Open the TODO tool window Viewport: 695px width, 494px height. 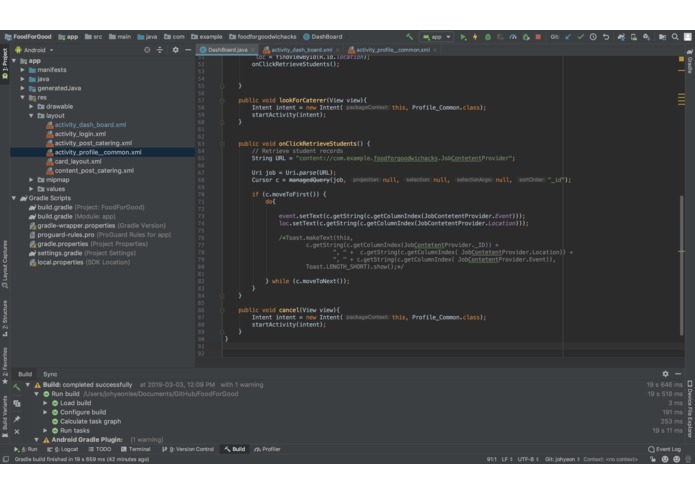[x=100, y=449]
